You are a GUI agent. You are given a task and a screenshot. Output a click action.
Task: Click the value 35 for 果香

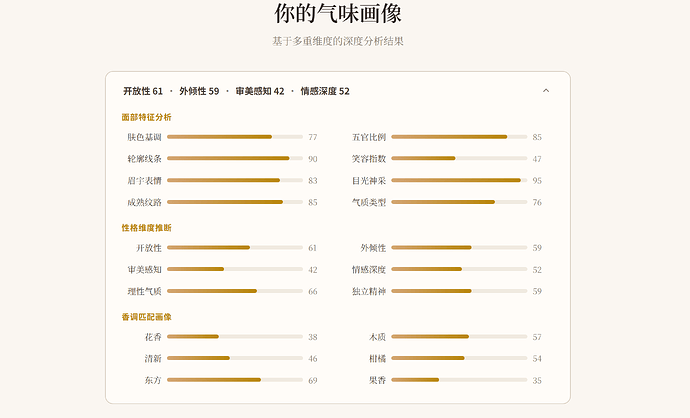pyautogui.click(x=537, y=380)
